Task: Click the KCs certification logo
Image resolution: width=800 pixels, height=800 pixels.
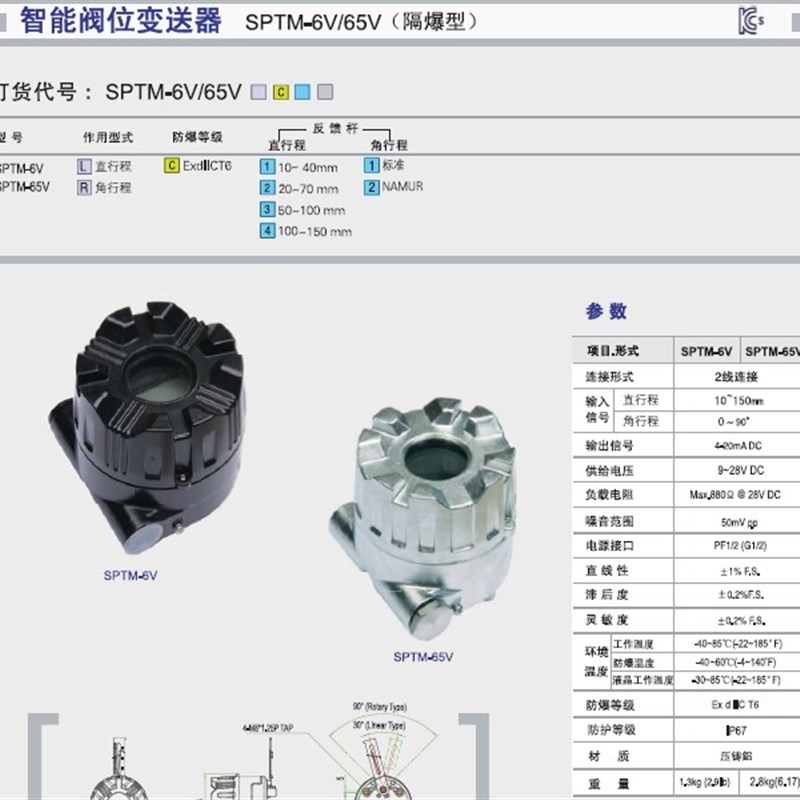Action: 751,21
